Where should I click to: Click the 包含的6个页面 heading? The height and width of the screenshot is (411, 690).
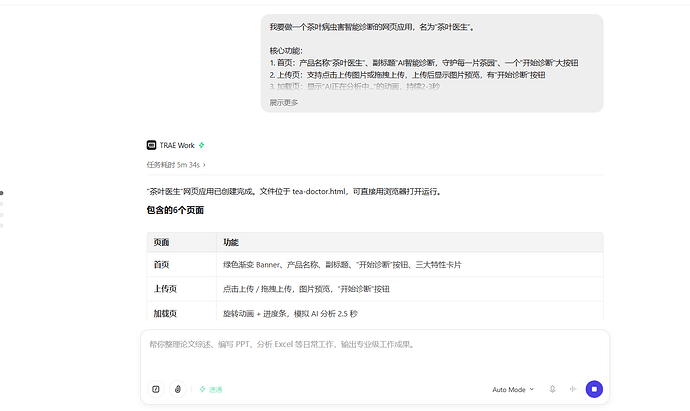175,210
